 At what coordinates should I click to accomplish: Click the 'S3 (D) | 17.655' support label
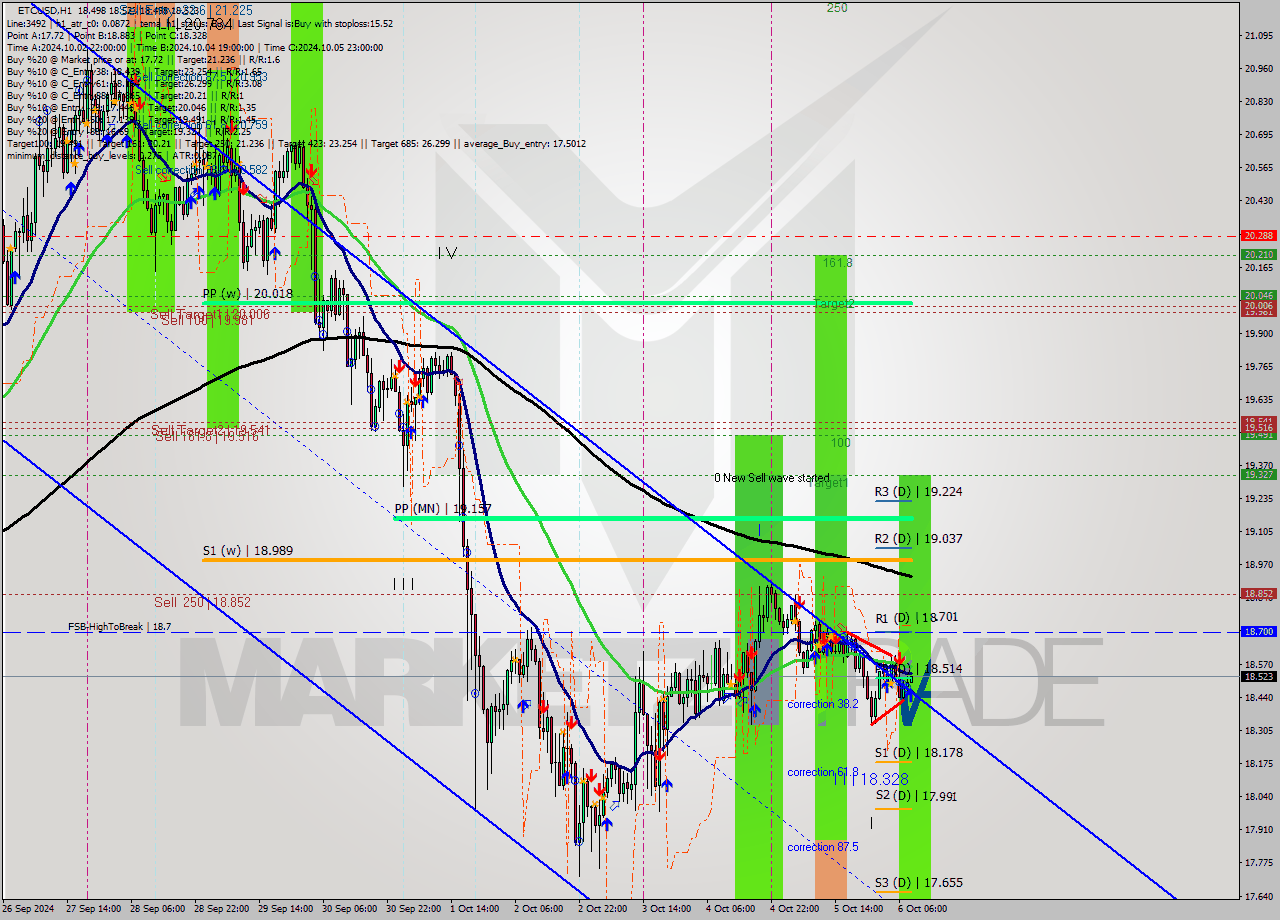(x=918, y=883)
